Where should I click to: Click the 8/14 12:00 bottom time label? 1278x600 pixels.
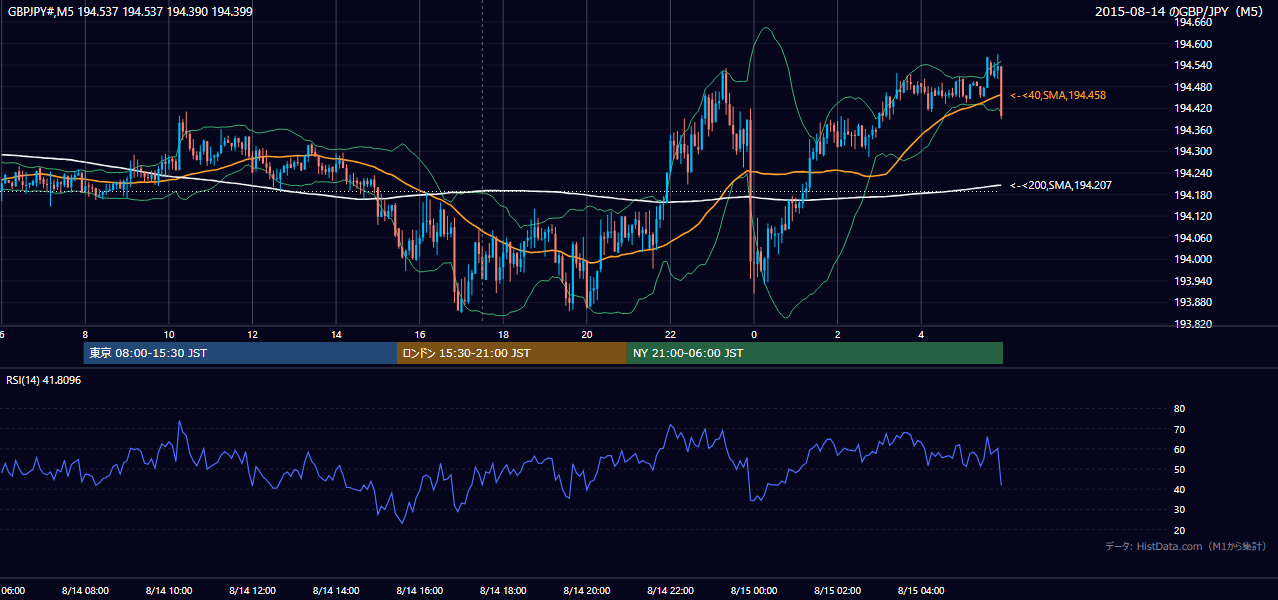tap(252, 591)
